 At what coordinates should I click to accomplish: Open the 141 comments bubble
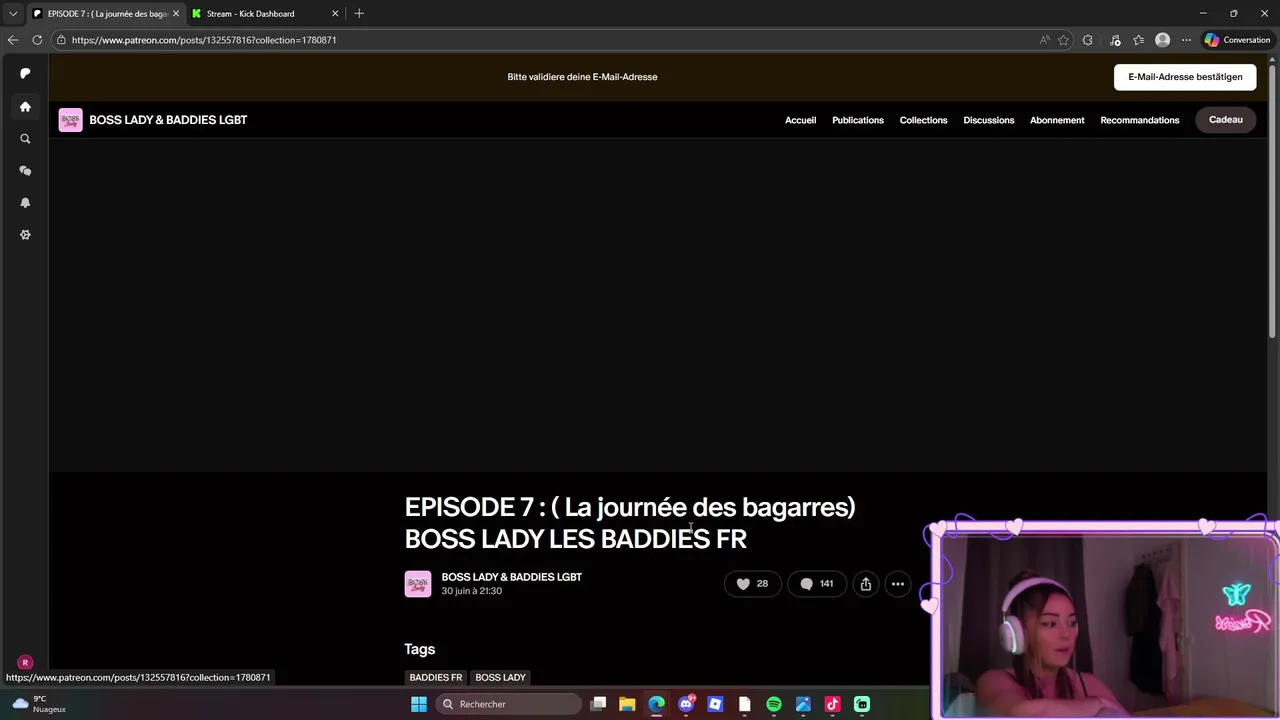(x=817, y=584)
